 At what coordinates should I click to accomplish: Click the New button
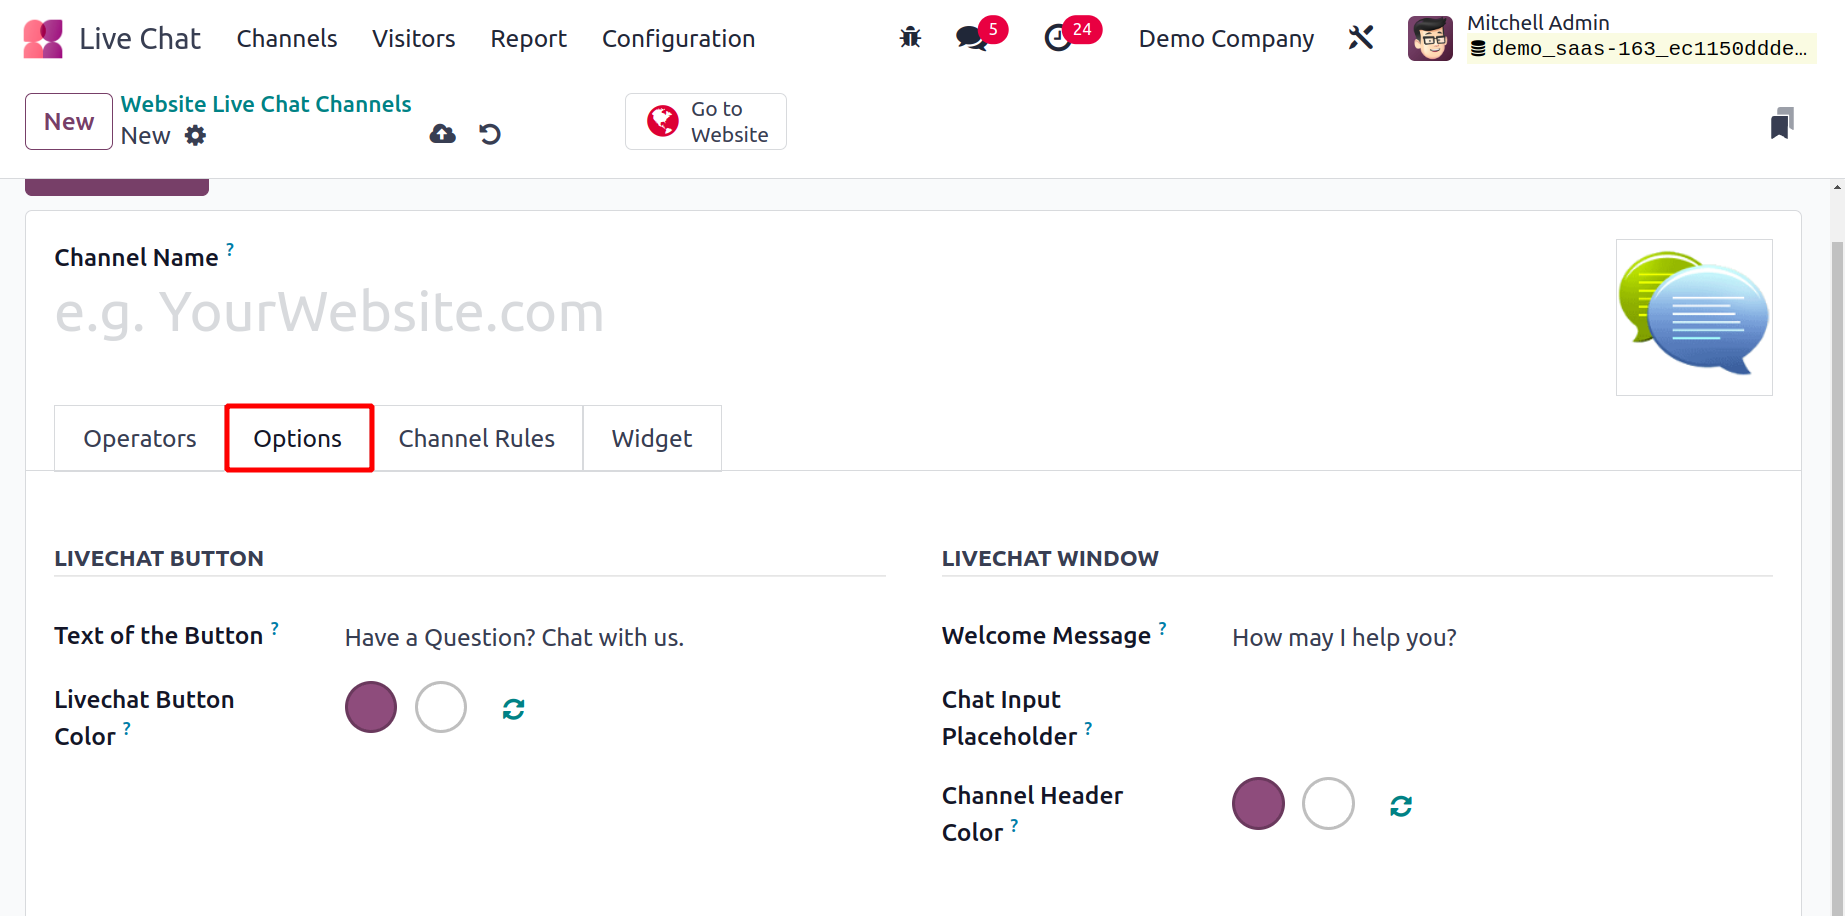tap(69, 121)
